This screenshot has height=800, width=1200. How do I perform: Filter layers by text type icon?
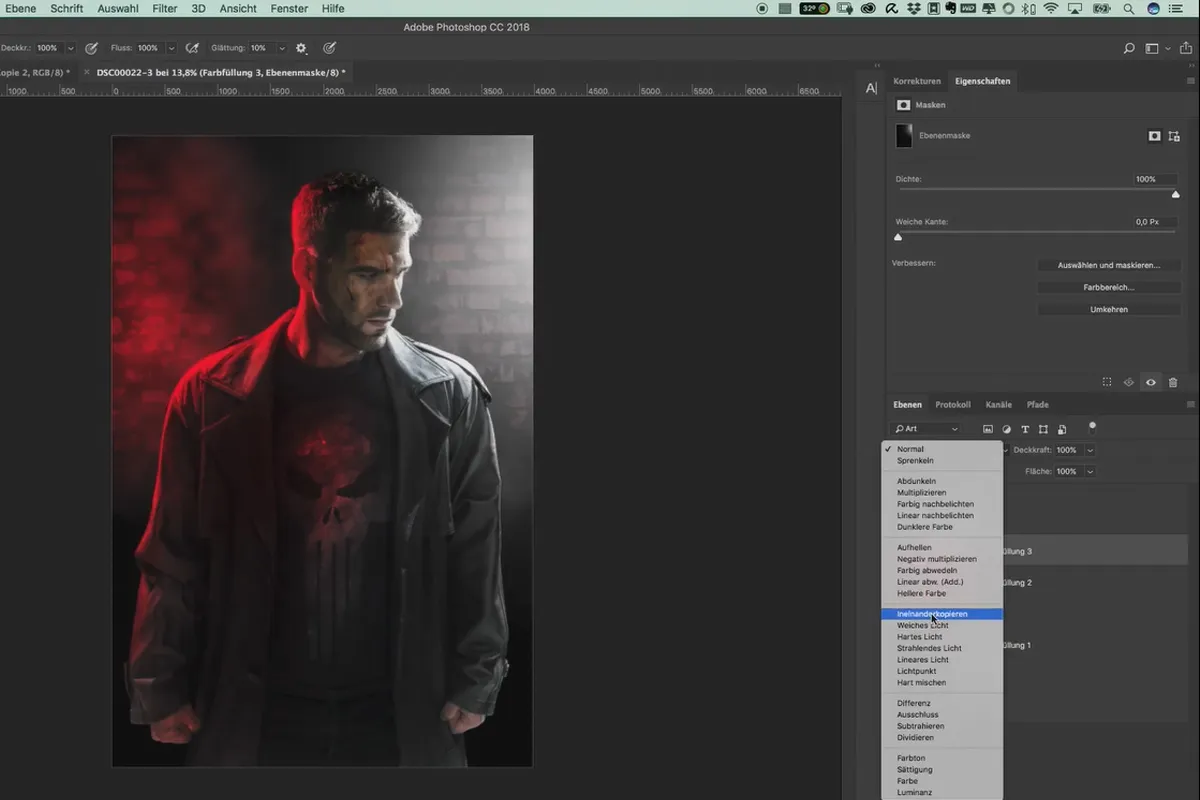pos(1025,429)
